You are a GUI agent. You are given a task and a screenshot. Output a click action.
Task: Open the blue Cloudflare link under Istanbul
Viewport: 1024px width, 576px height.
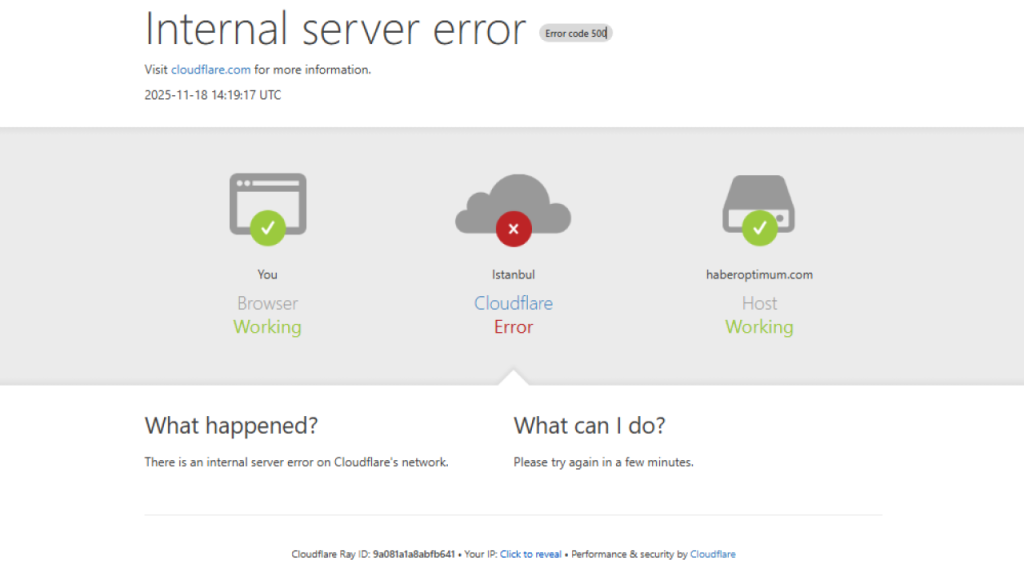(x=513, y=303)
